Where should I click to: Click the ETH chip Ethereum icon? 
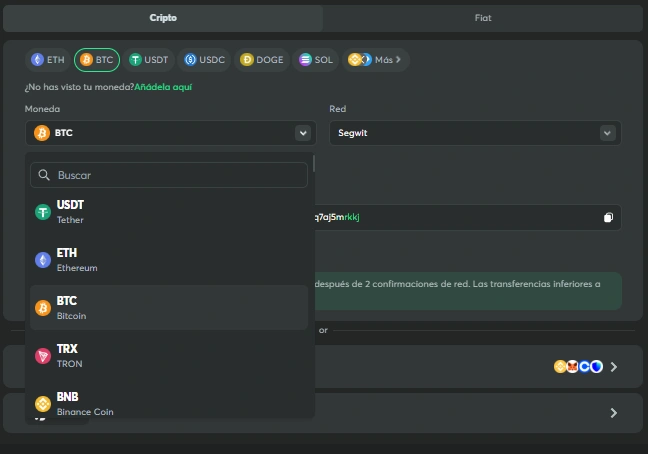click(38, 60)
